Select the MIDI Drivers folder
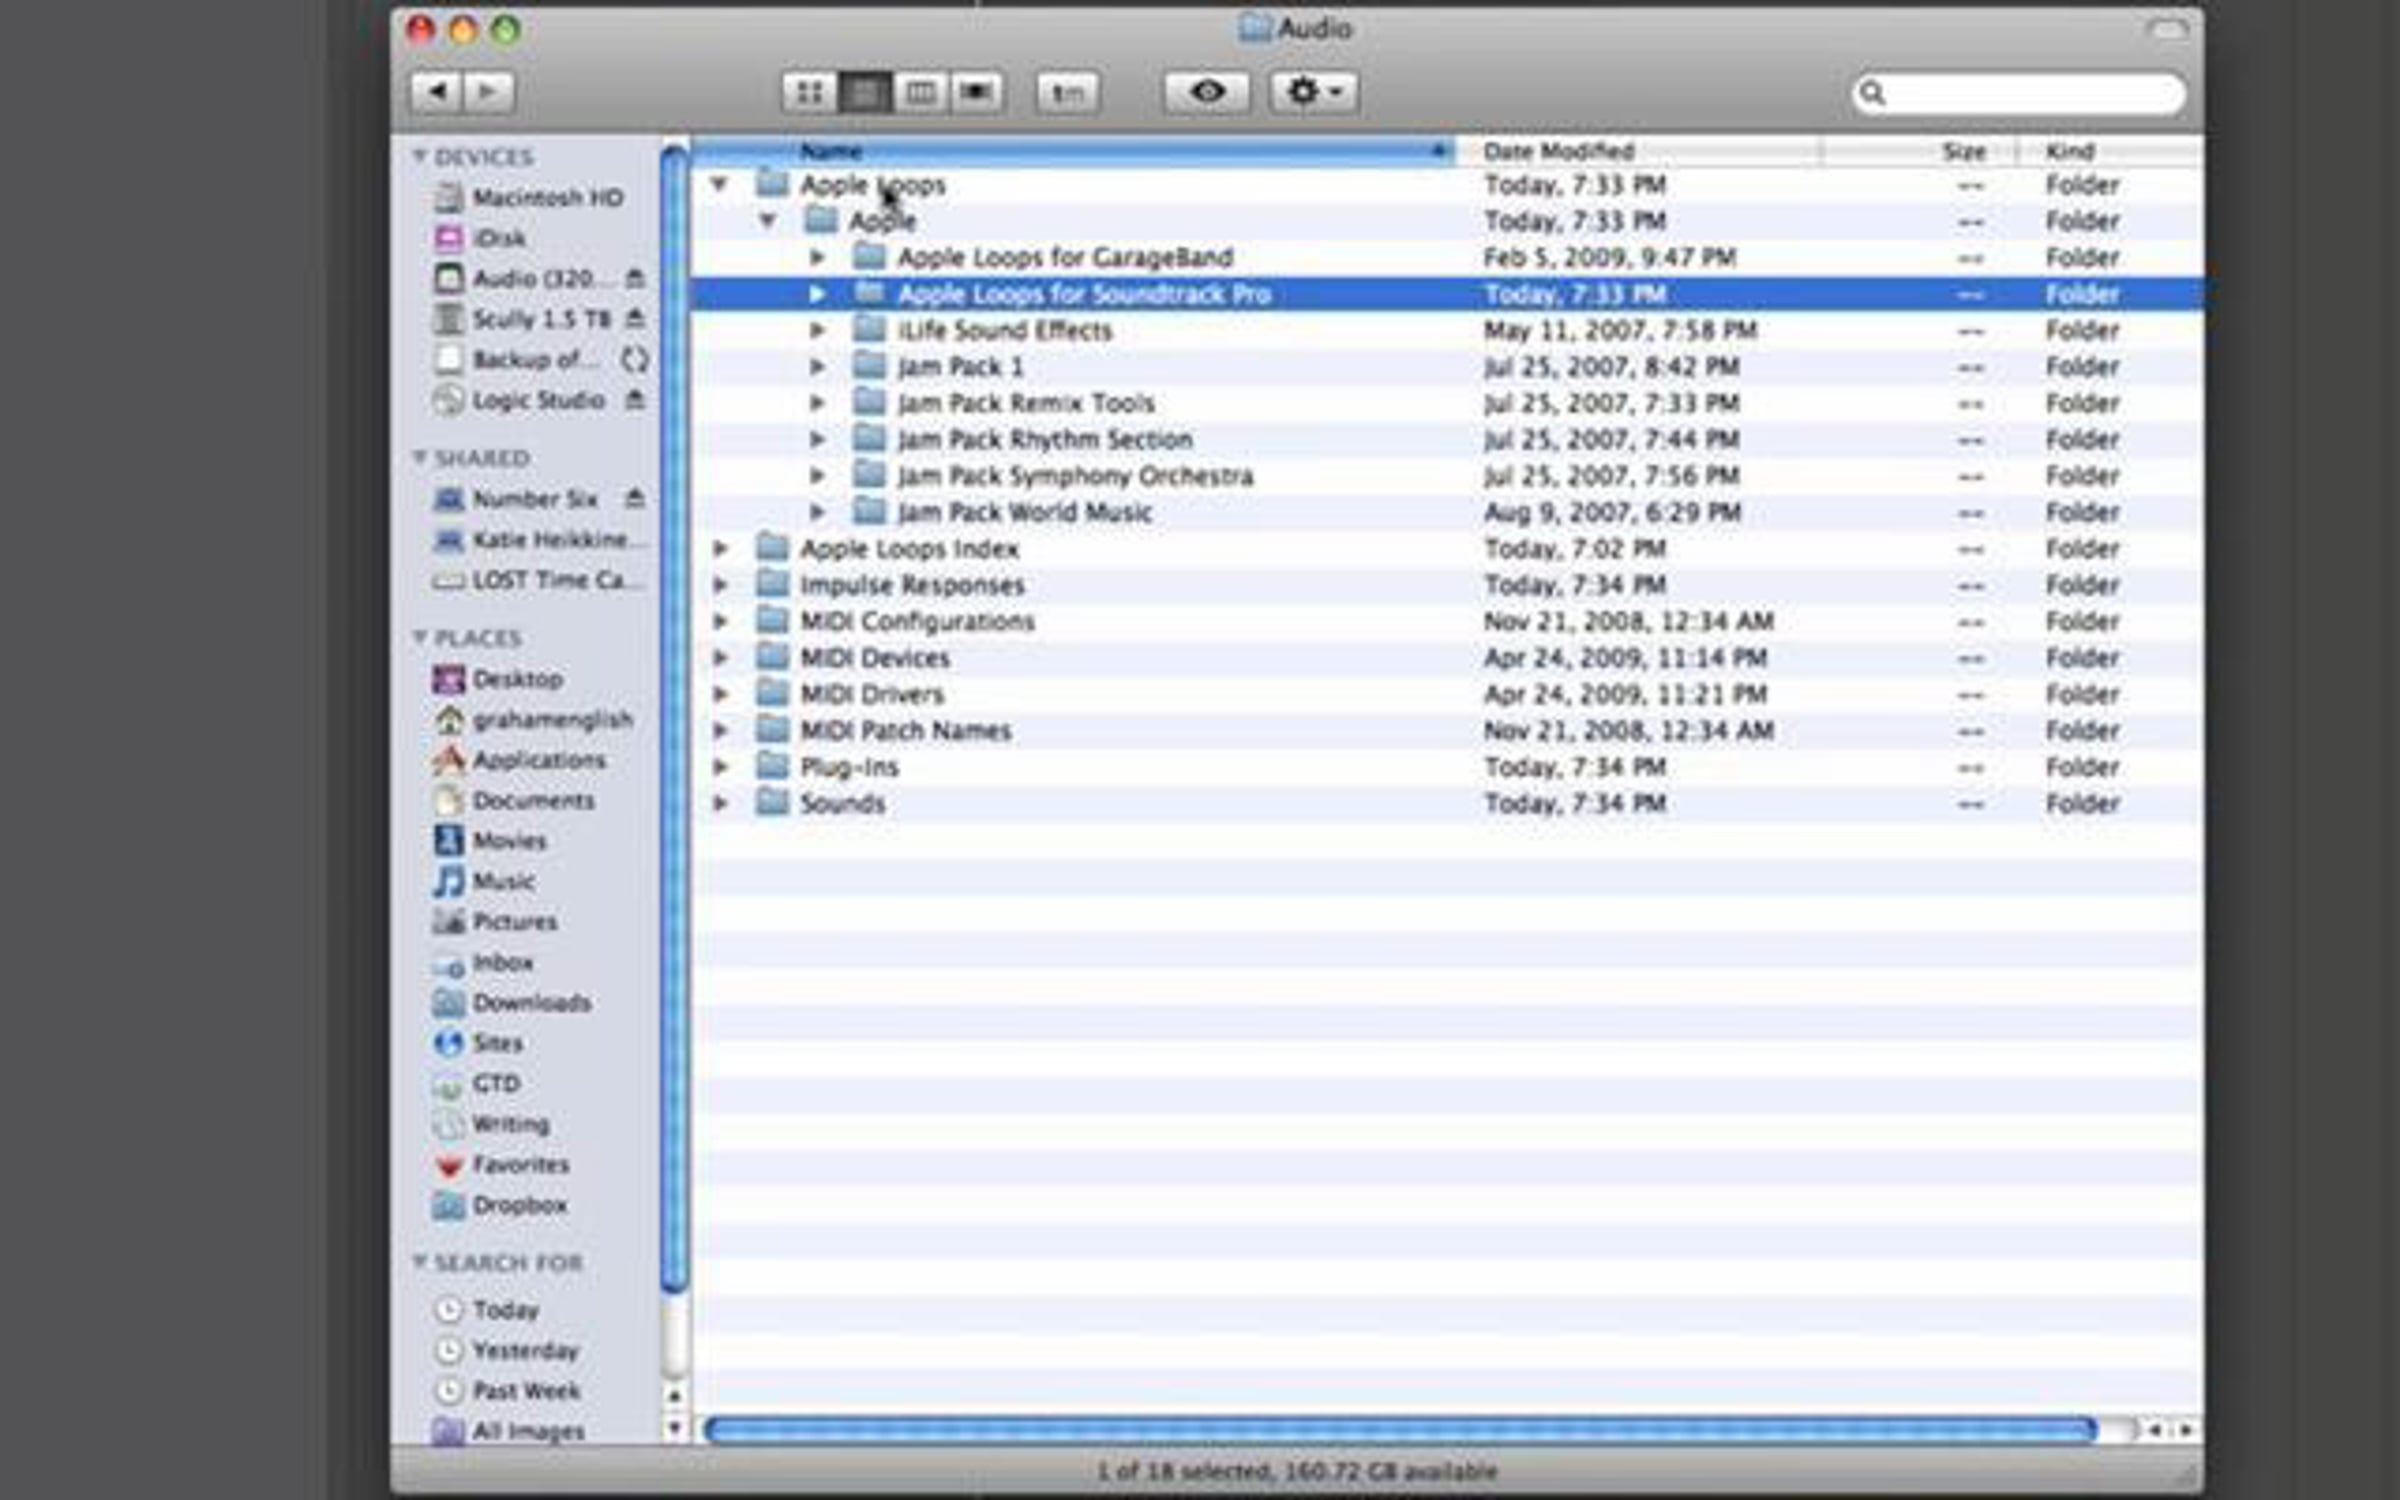The image size is (2400, 1500). click(x=1447, y=694)
